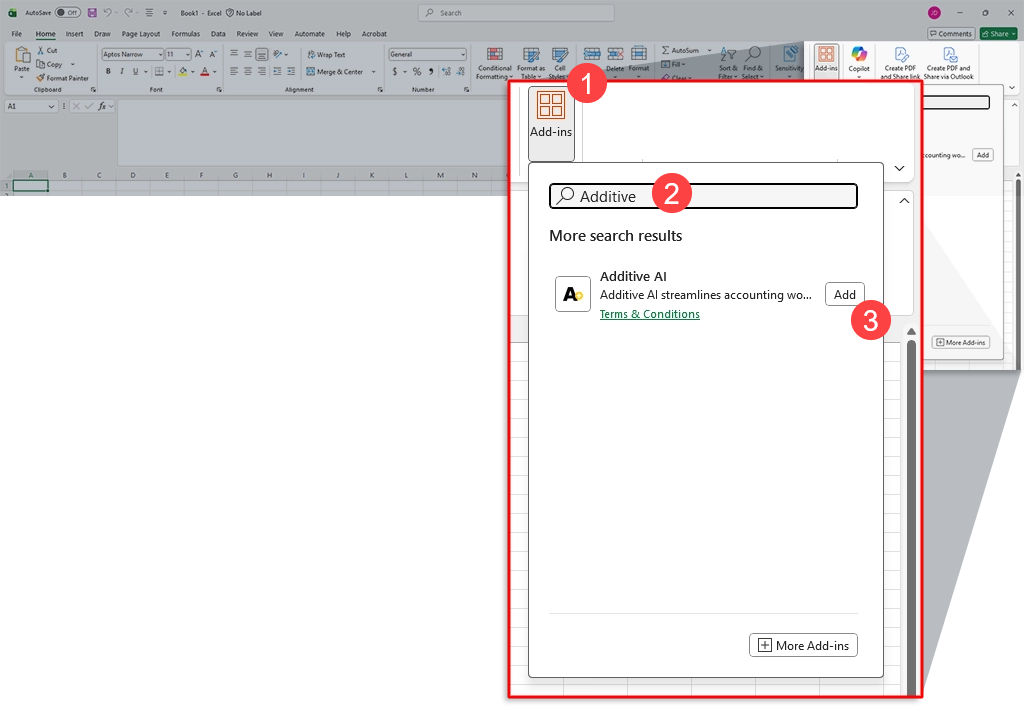1024x712 pixels.
Task: Open the Terms & Conditions link
Action: pos(649,313)
